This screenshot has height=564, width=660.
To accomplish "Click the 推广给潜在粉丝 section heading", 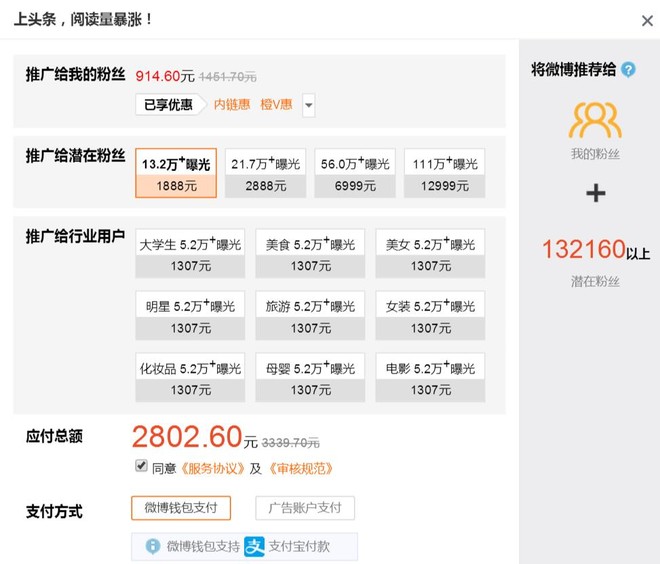I will [75, 155].
